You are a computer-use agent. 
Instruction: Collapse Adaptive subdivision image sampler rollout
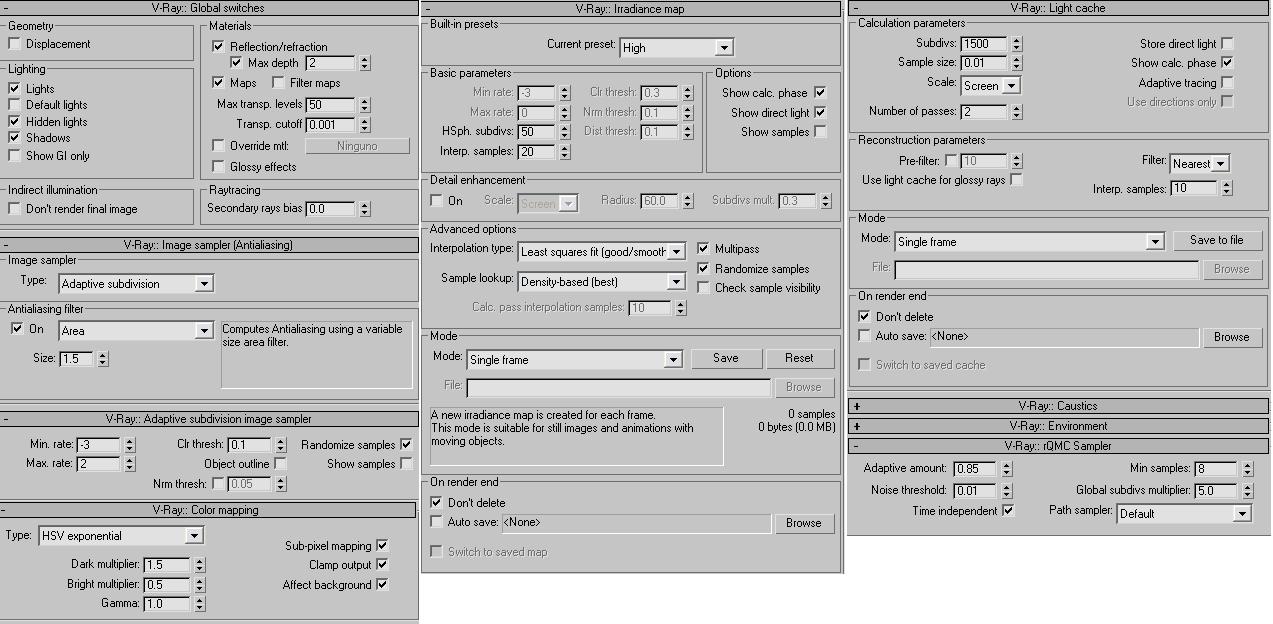pyautogui.click(x=208, y=419)
